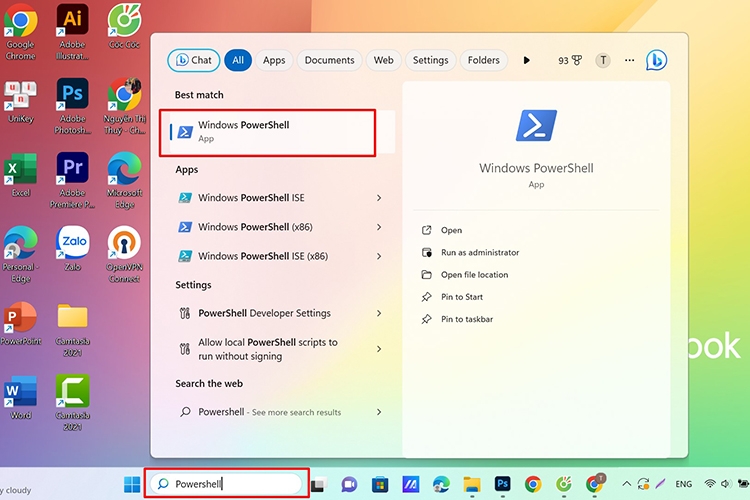750x500 pixels.
Task: Switch to Folders filter tab
Action: tap(484, 60)
